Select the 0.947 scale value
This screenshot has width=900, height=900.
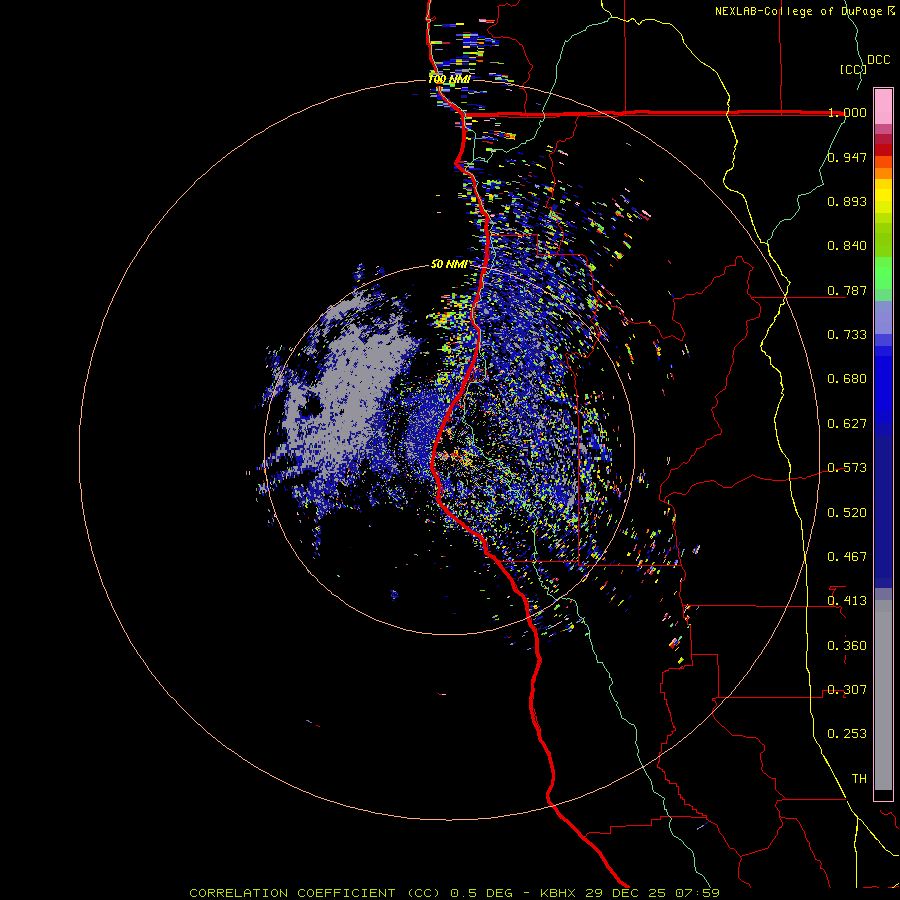pos(847,157)
